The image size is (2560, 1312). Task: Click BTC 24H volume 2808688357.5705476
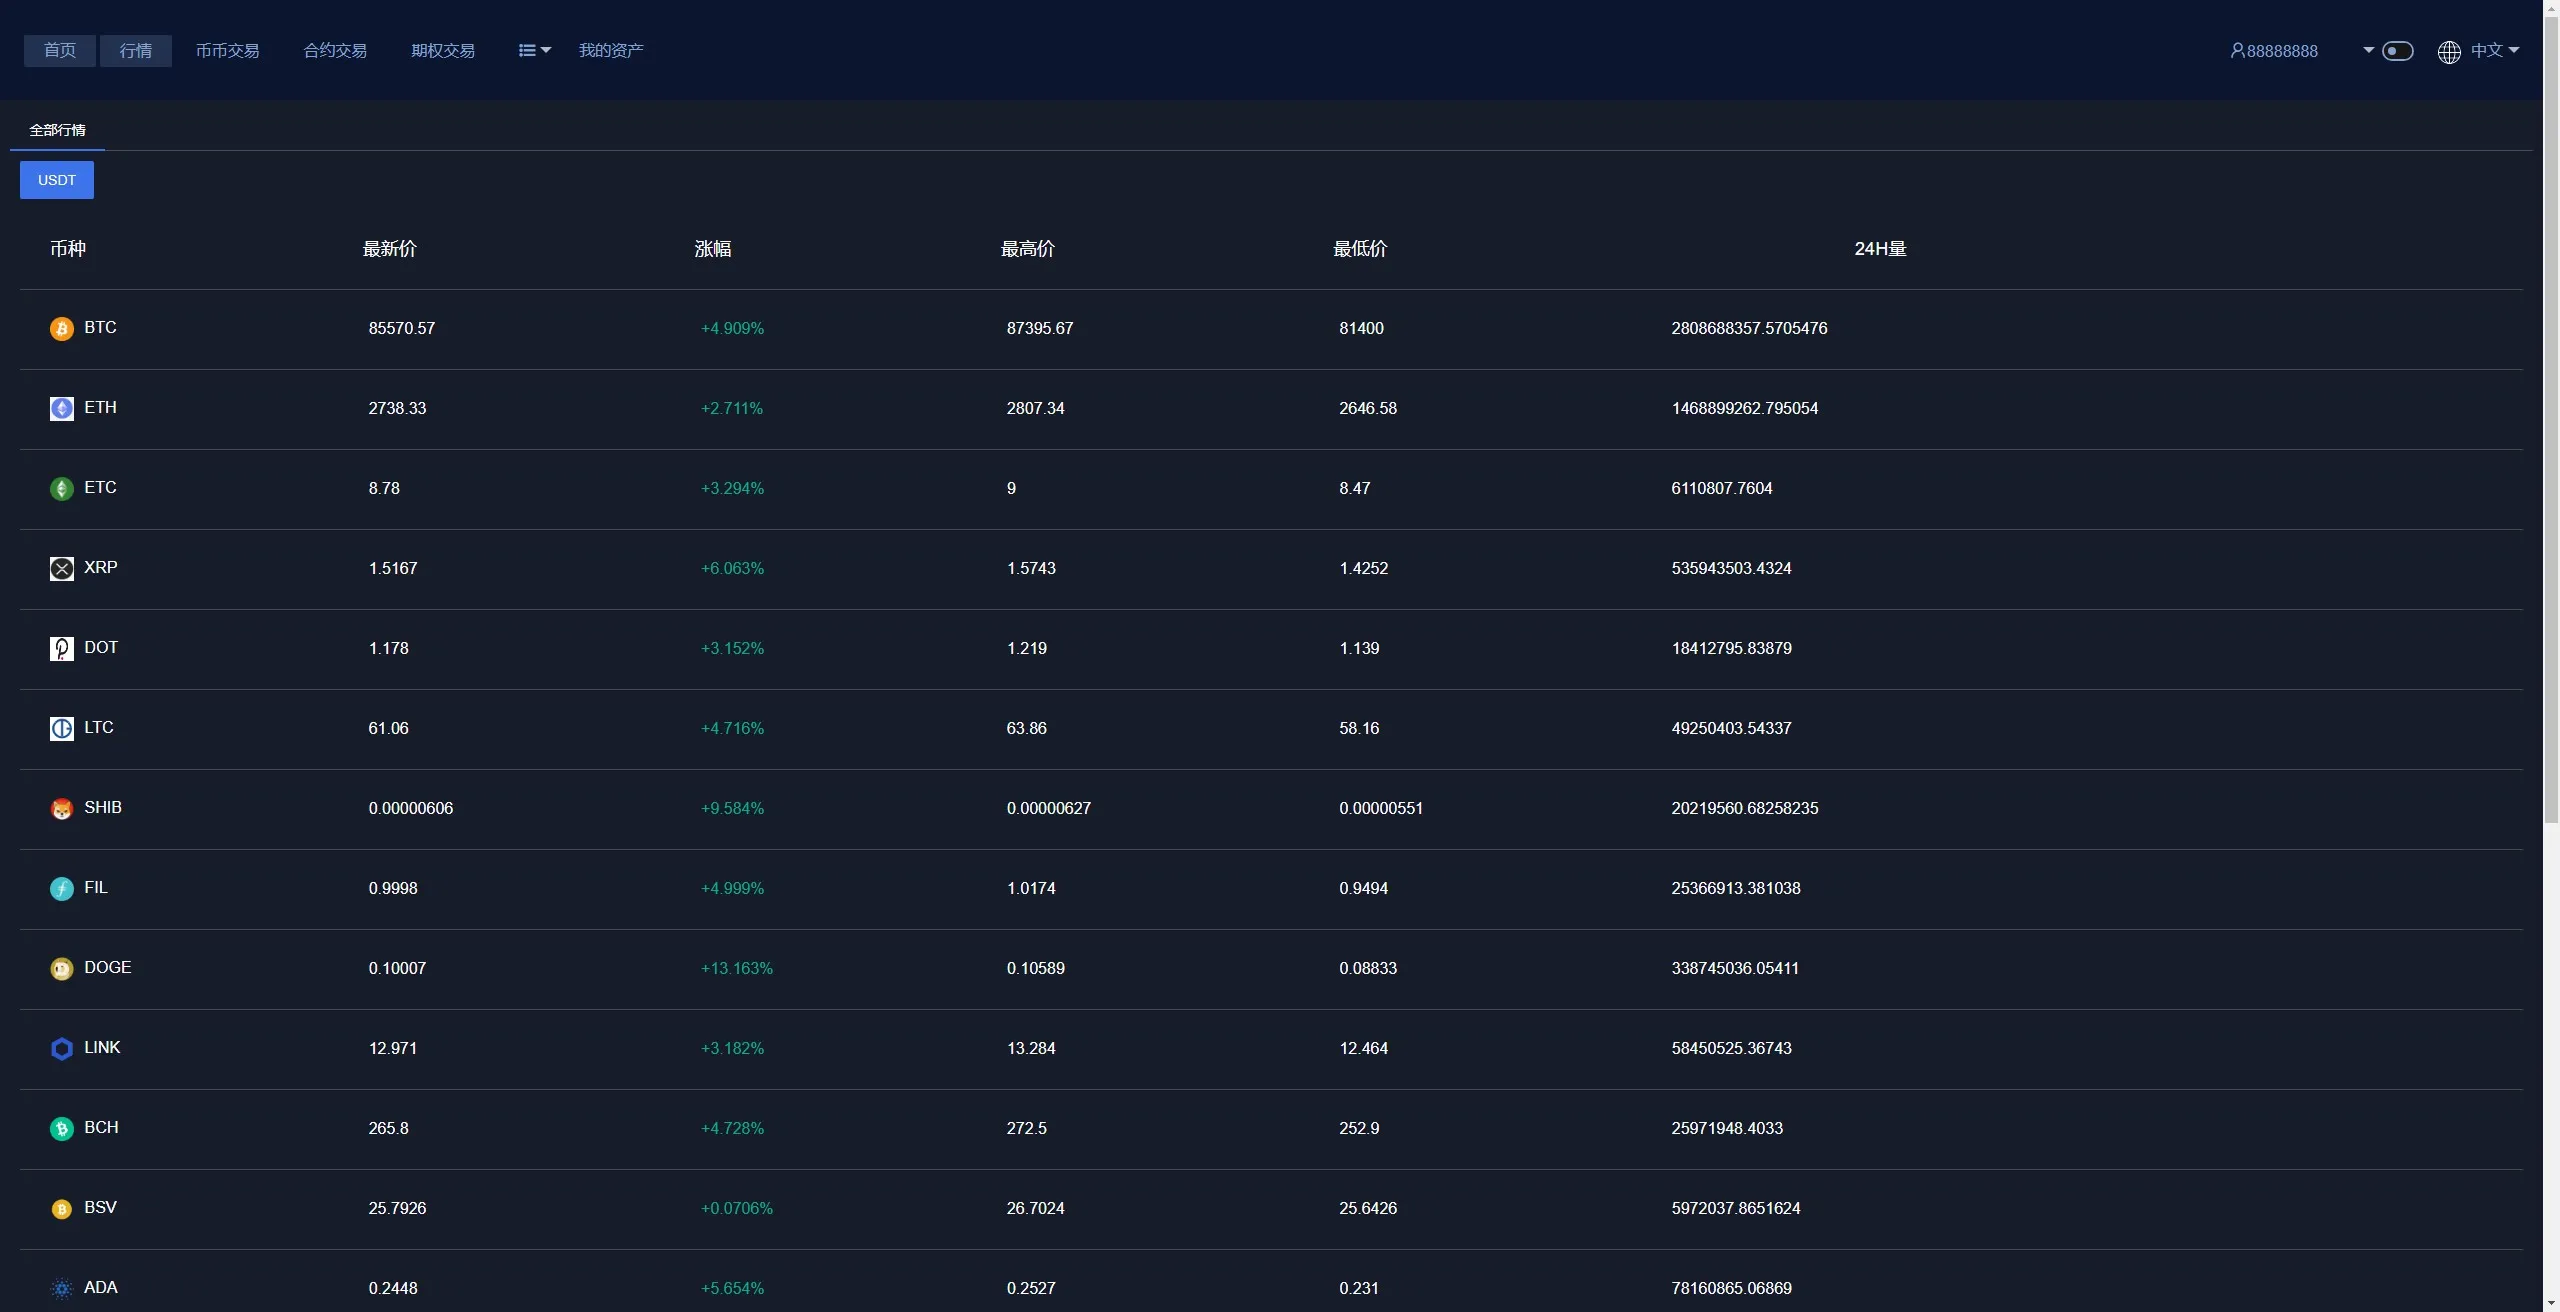pos(1749,329)
